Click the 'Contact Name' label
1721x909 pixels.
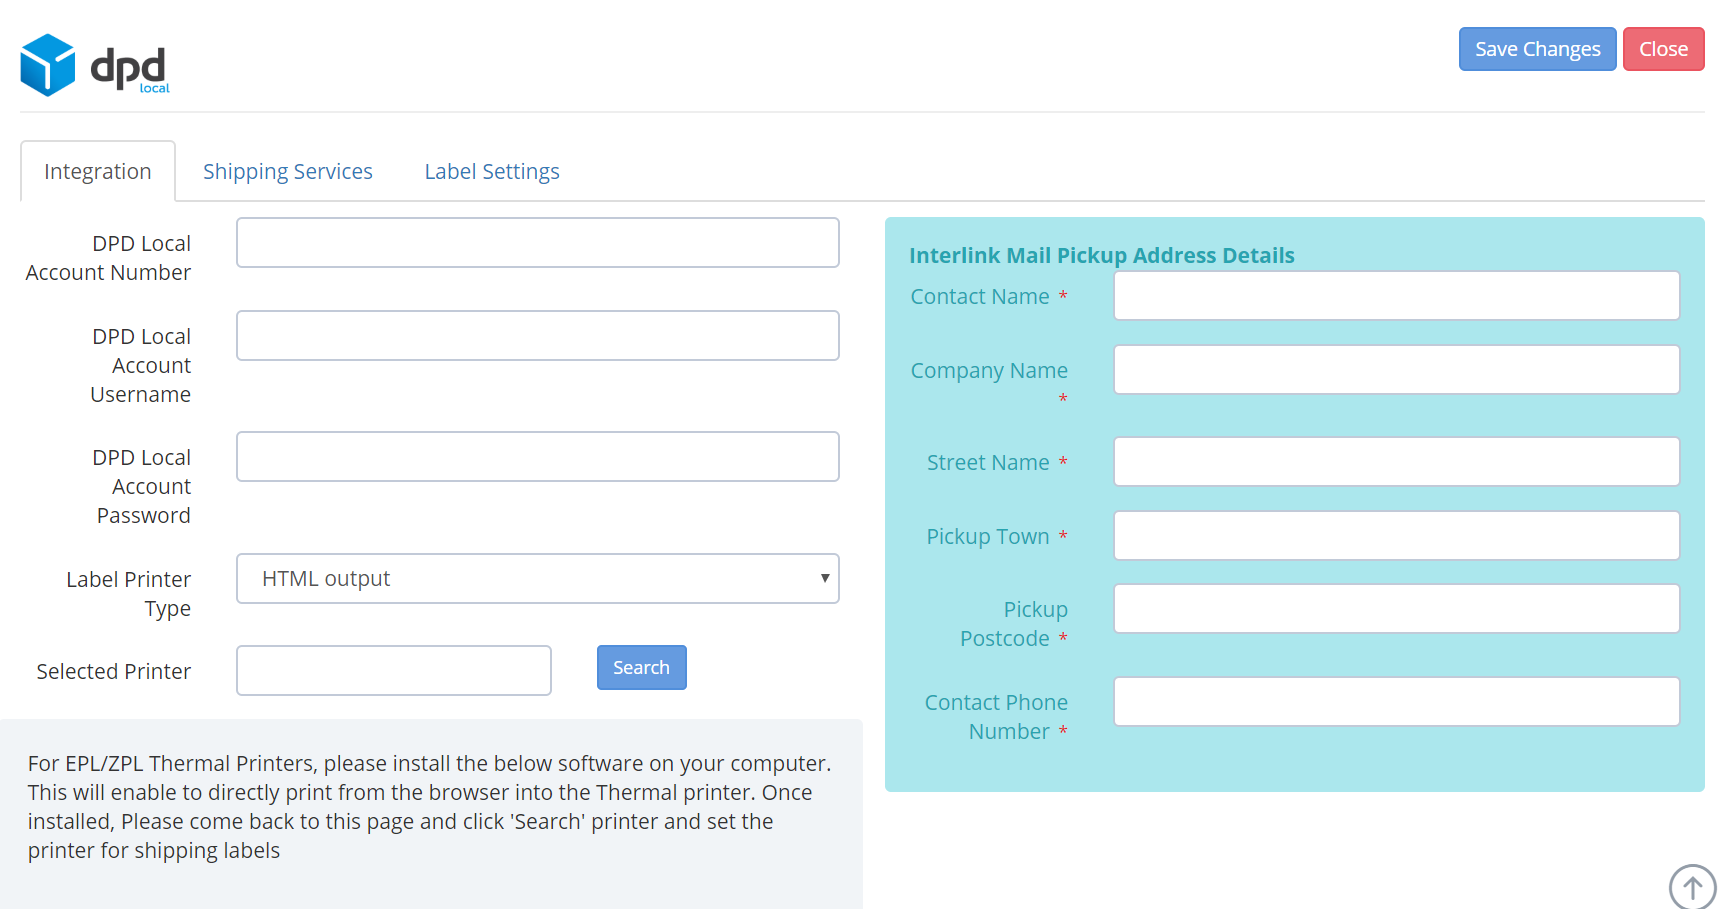[x=980, y=296]
